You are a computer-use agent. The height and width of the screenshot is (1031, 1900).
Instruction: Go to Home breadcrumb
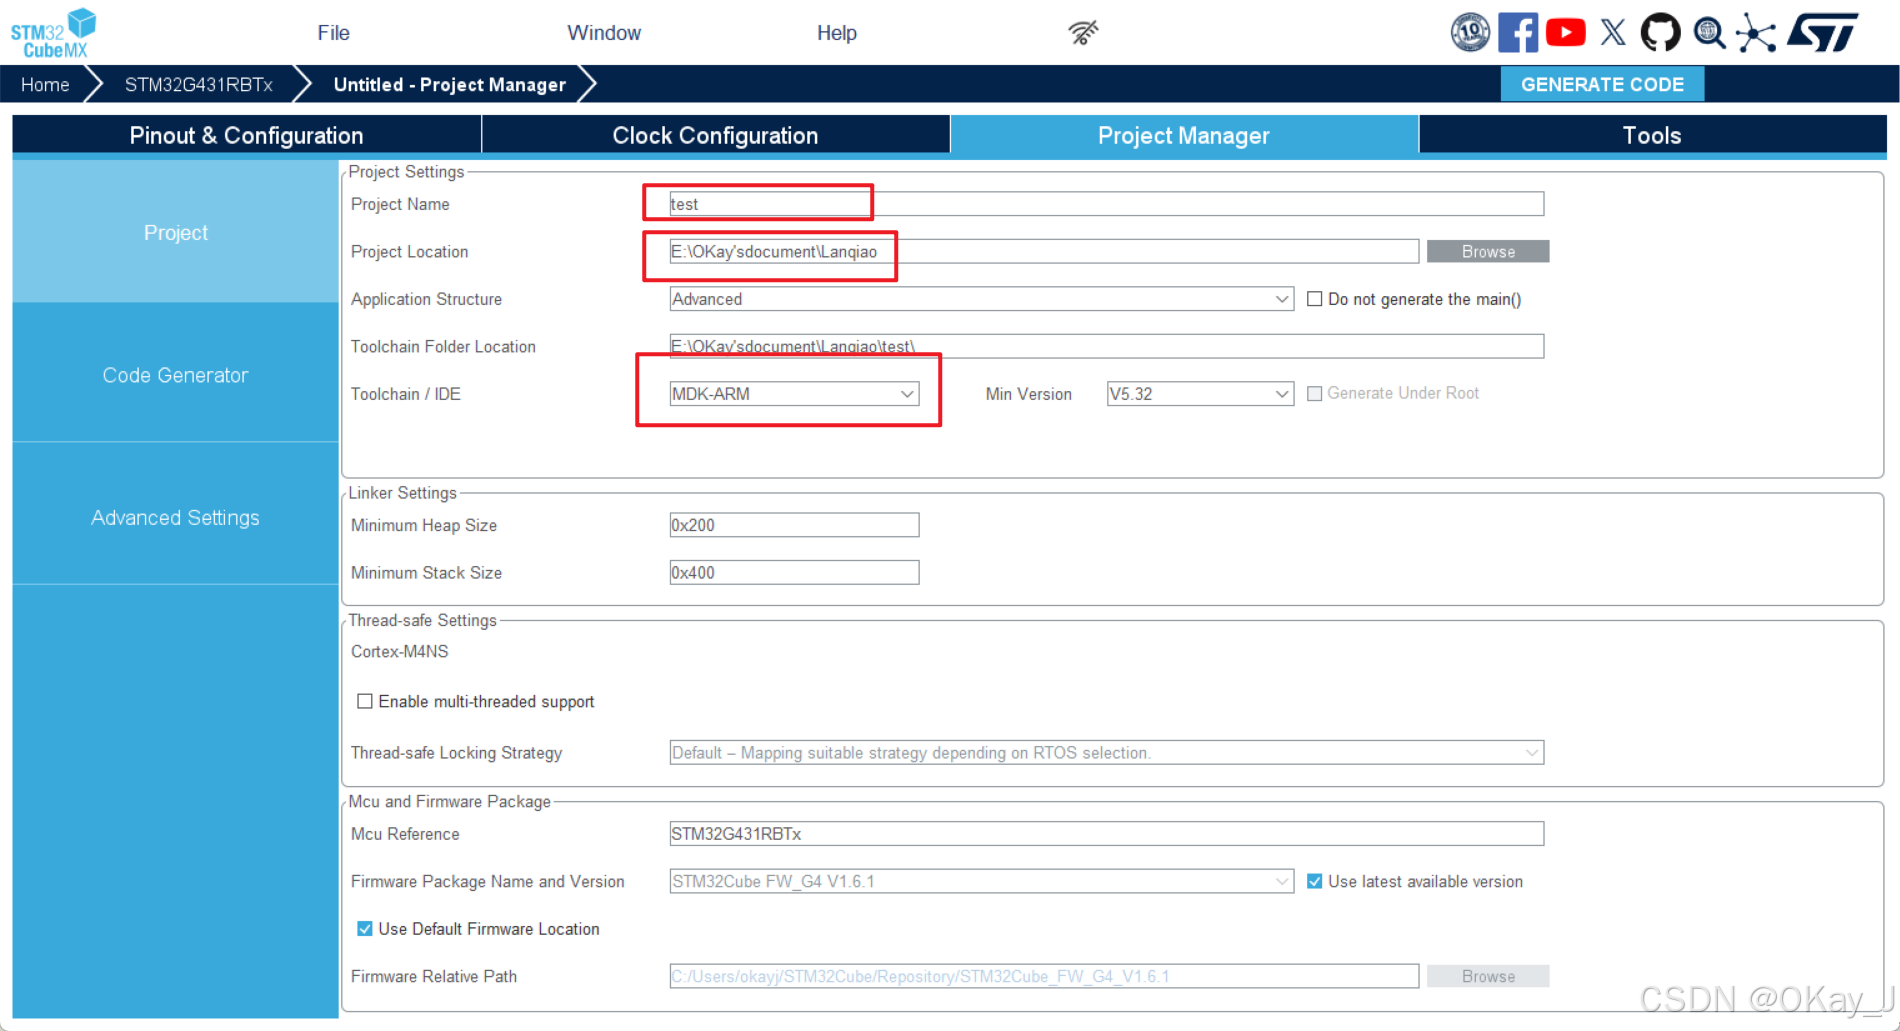[x=46, y=85]
